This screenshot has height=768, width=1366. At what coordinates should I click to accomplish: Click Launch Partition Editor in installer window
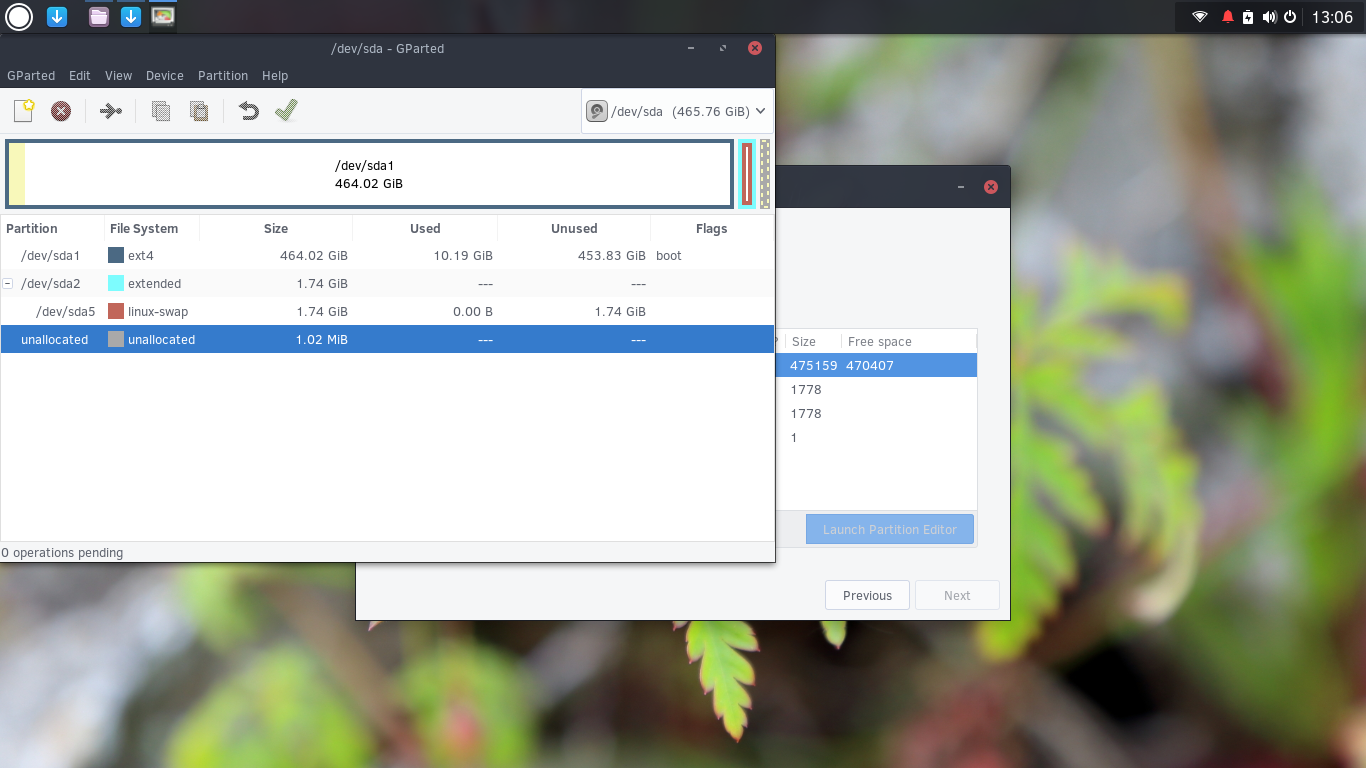coord(890,530)
